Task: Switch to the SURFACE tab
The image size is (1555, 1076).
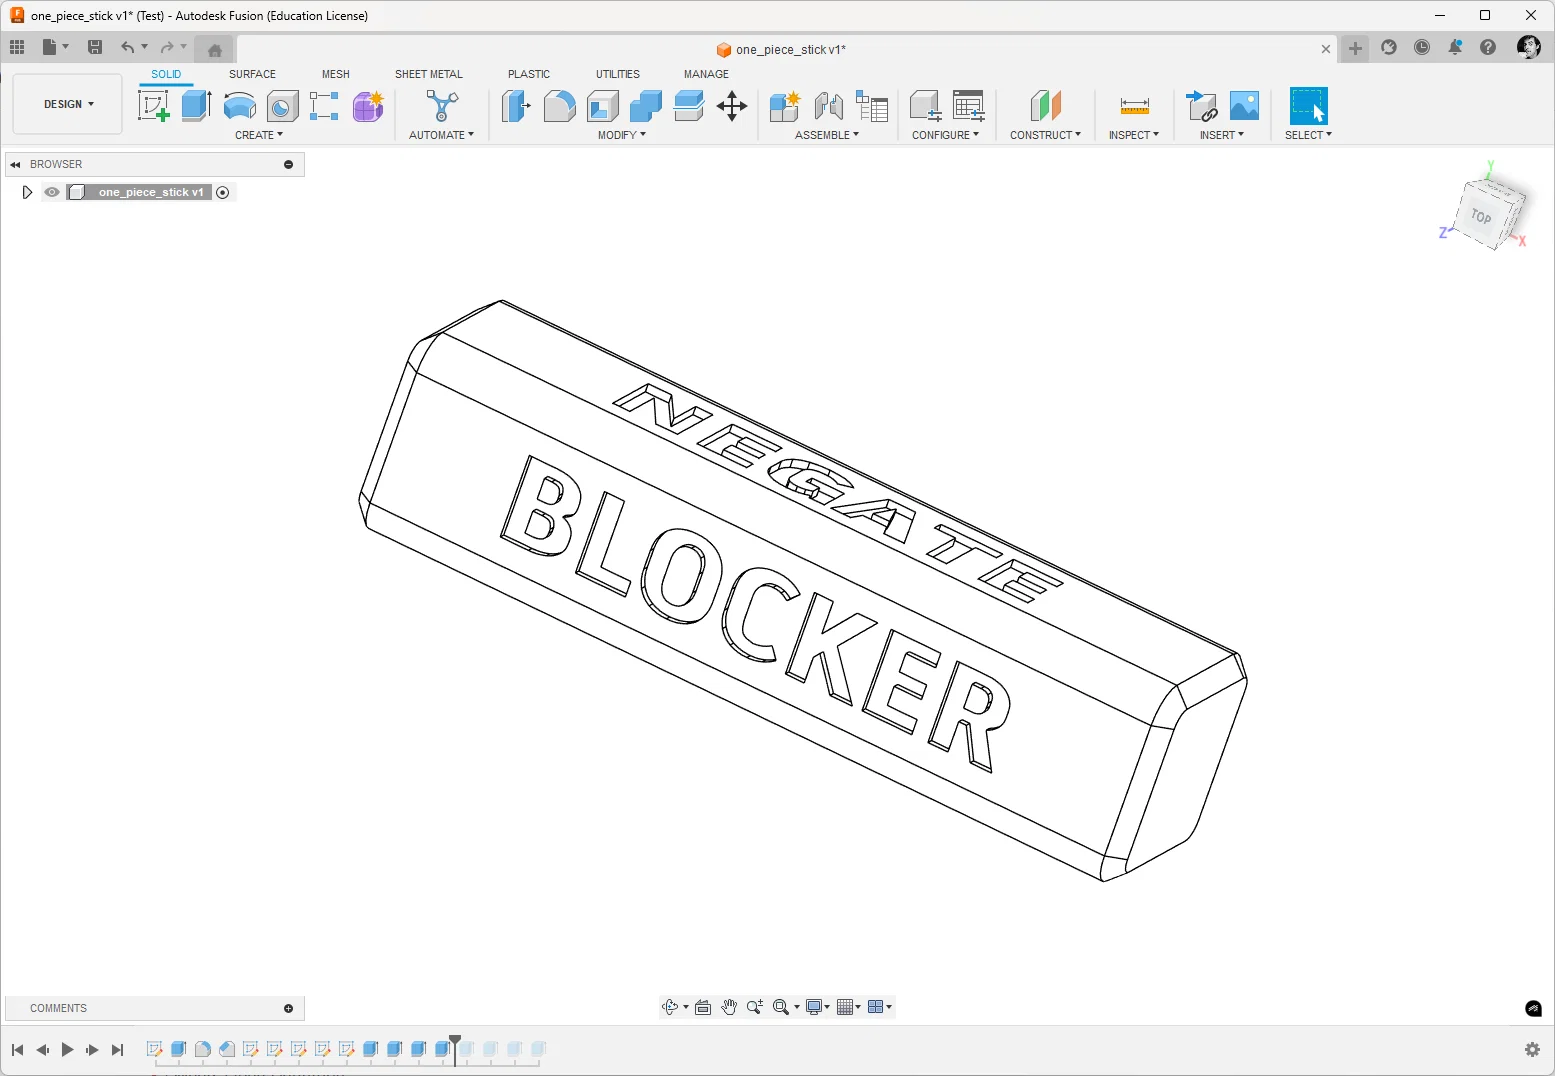Action: [252, 74]
